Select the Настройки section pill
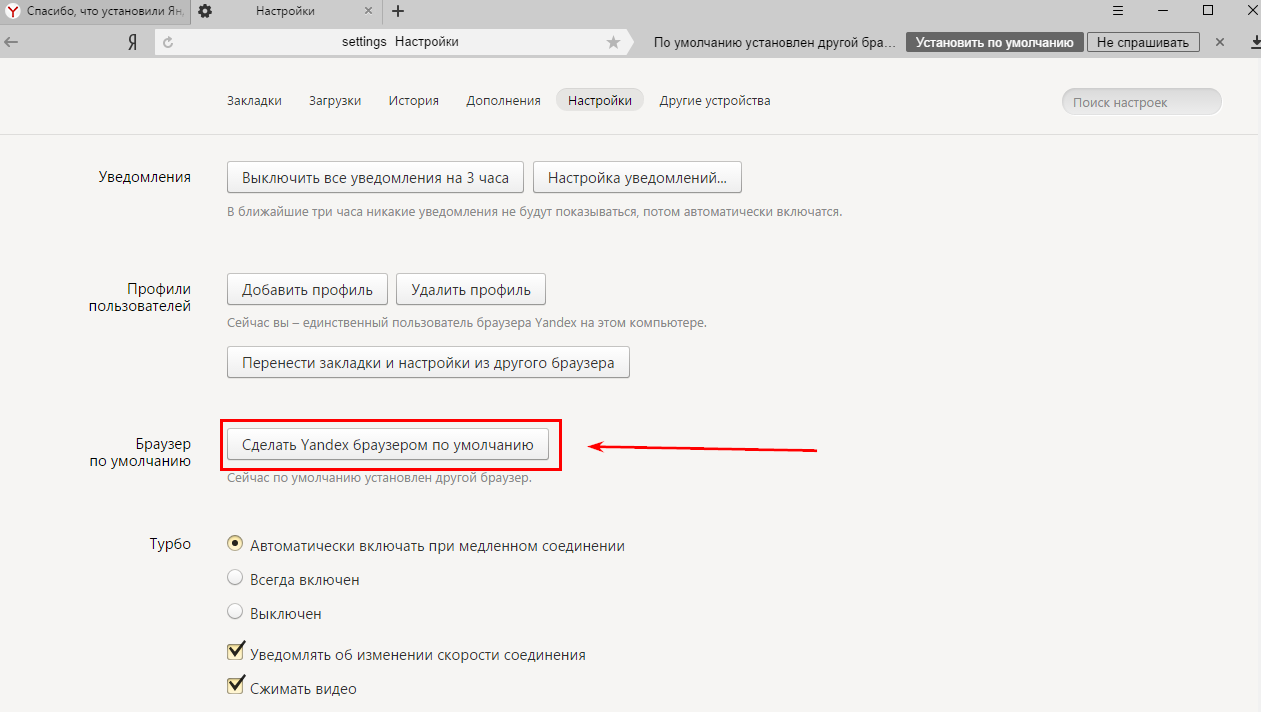Image resolution: width=1261 pixels, height=712 pixels. pos(600,101)
